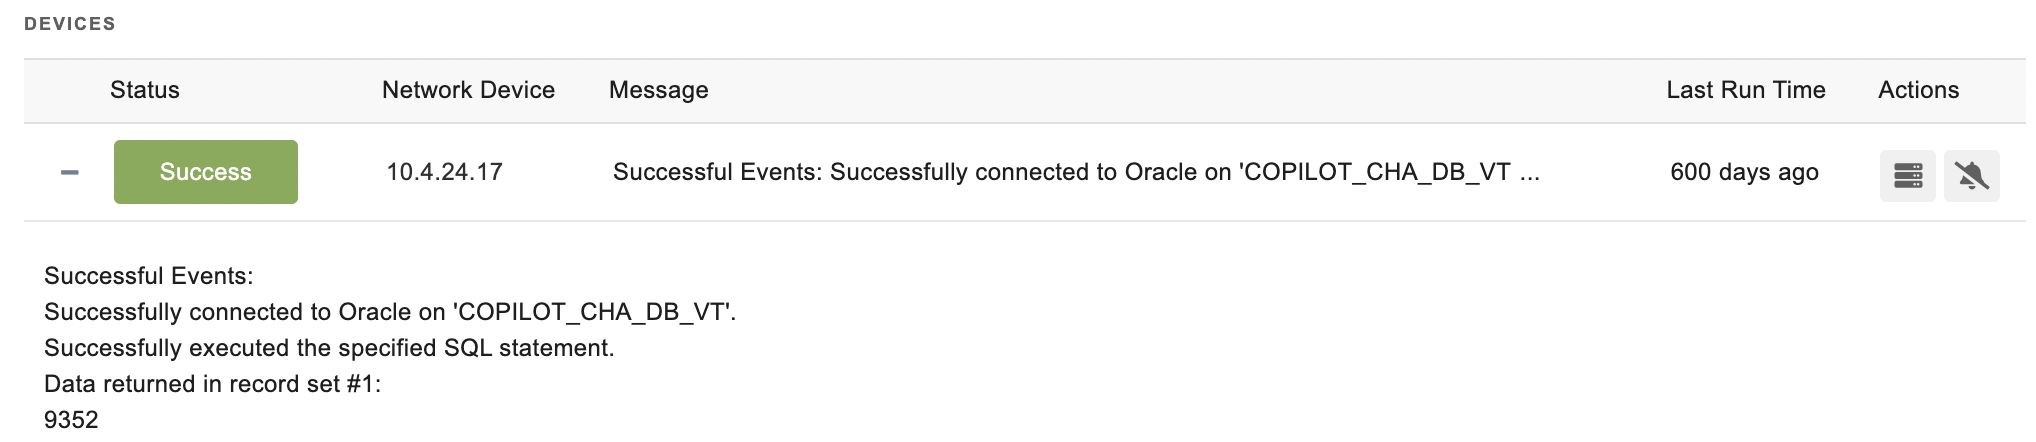The image size is (2036, 442).
Task: Collapse the 10.4.24.17 device row details
Action: pos(69,173)
